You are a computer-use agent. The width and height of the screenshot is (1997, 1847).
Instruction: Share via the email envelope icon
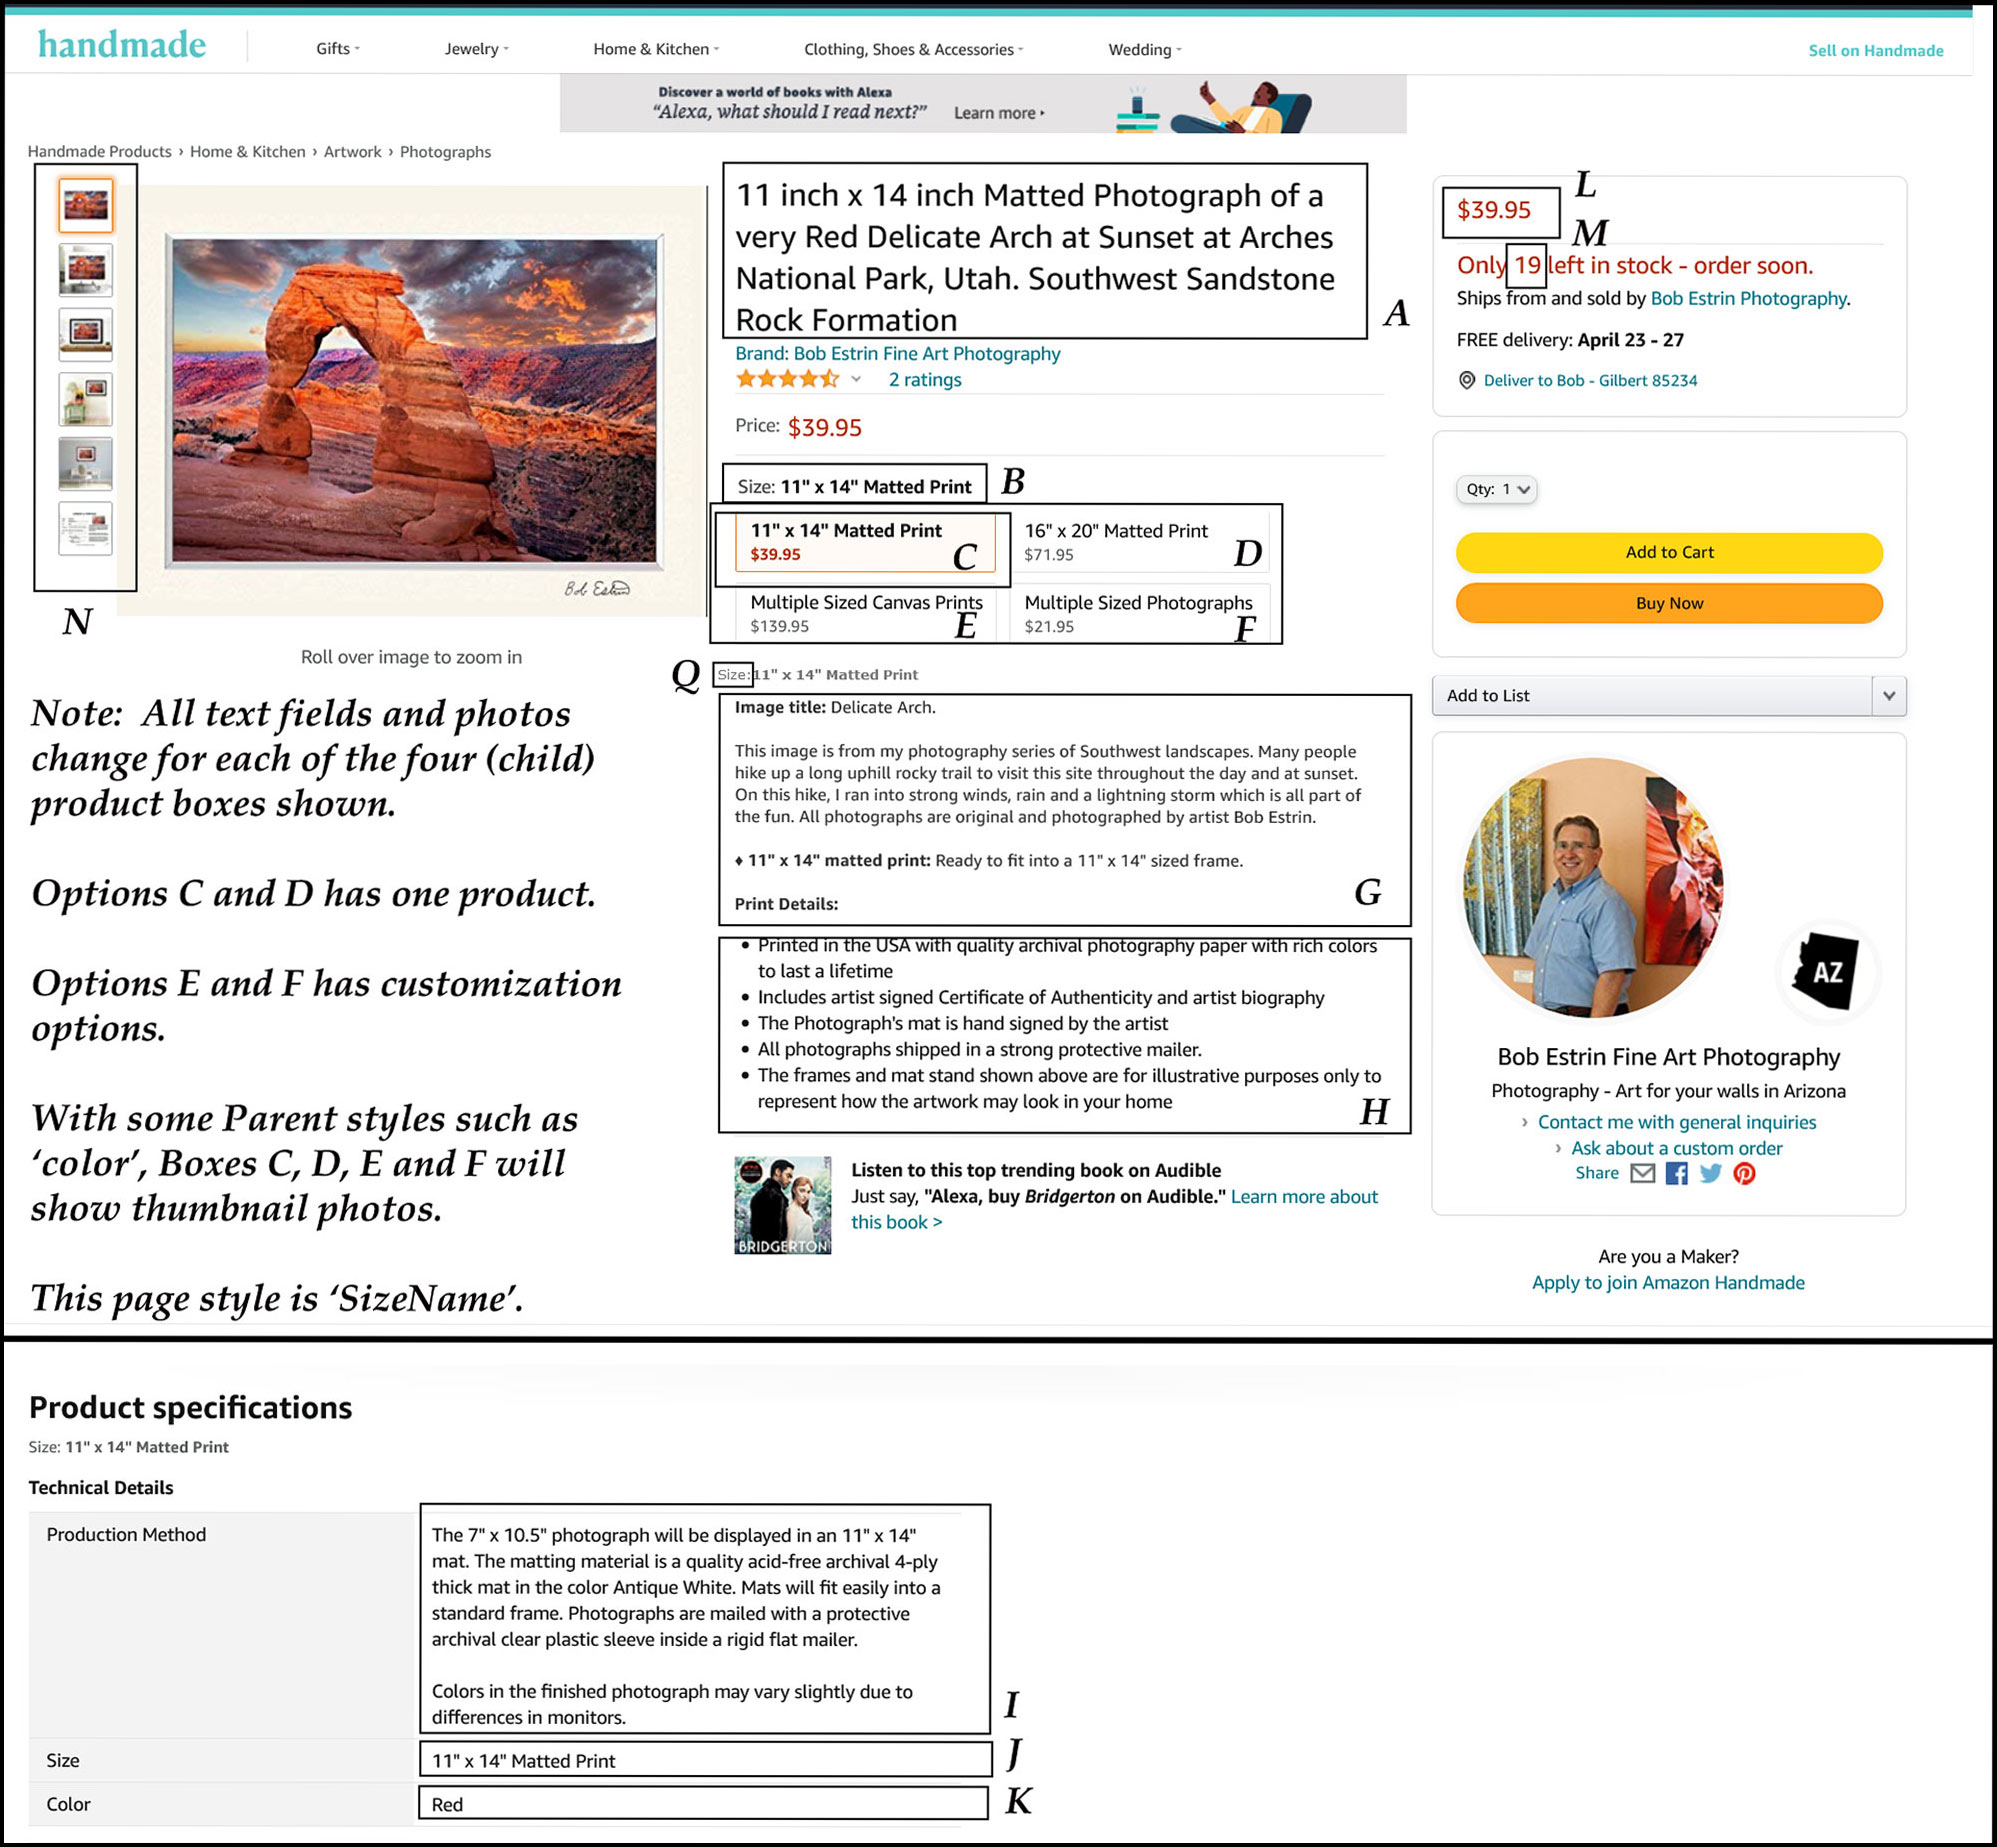1642,1173
